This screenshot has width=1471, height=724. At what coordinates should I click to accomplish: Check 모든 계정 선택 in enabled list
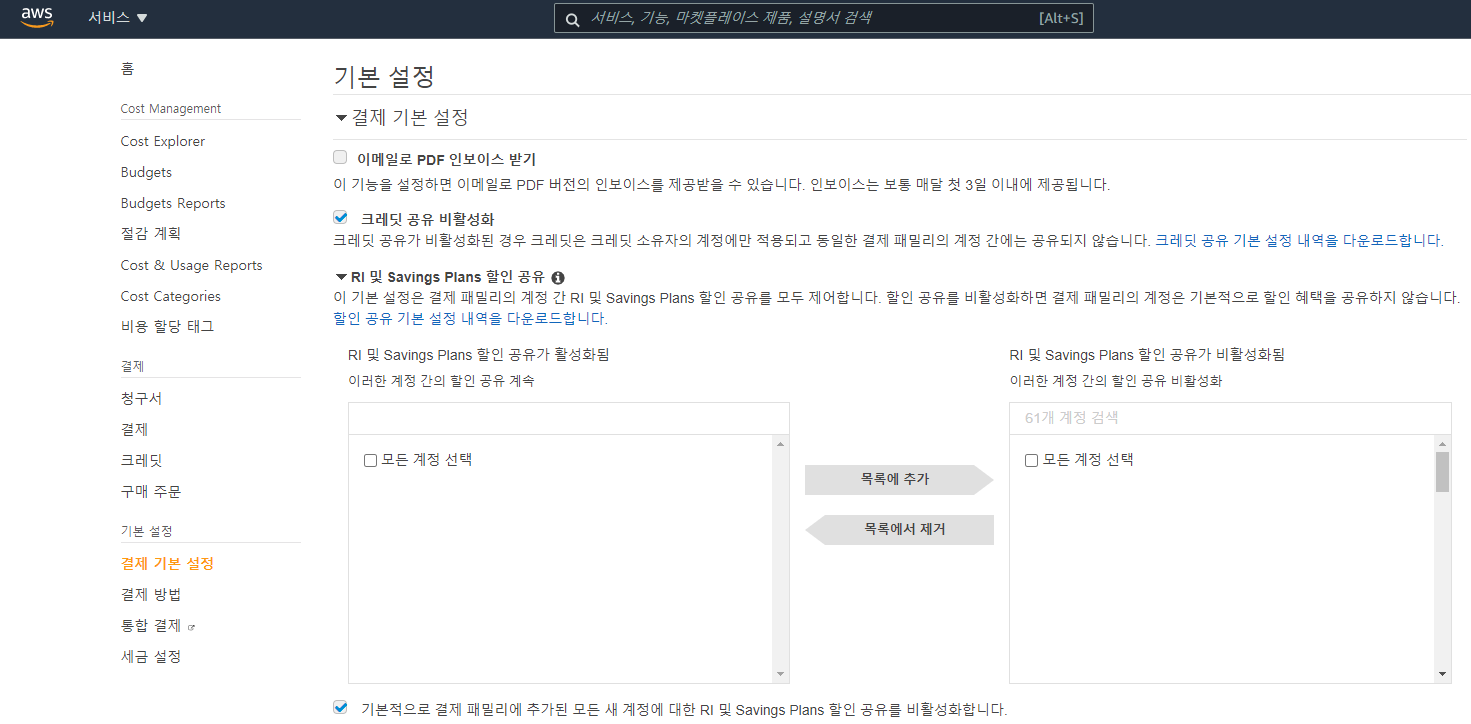pyautogui.click(x=370, y=460)
